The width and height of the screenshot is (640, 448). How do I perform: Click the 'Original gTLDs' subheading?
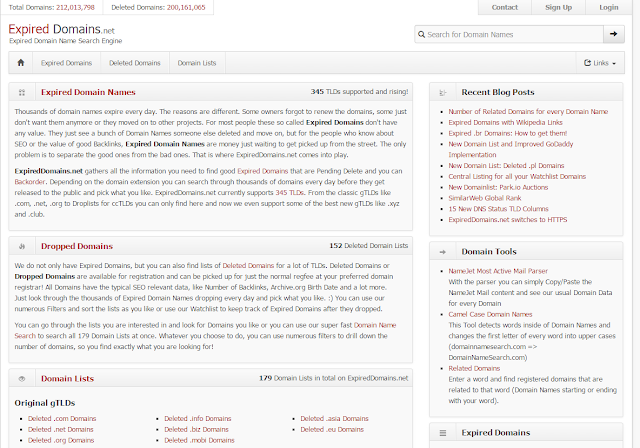pyautogui.click(x=45, y=403)
